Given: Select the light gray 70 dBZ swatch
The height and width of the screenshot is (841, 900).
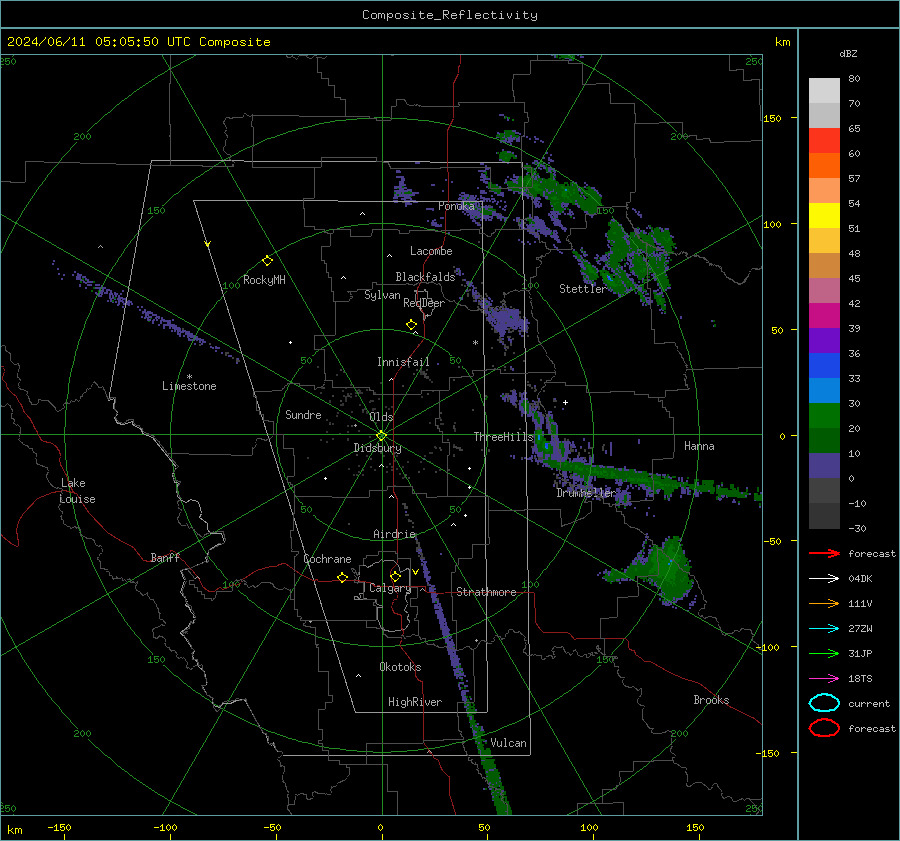Looking at the screenshot, I should [x=824, y=90].
